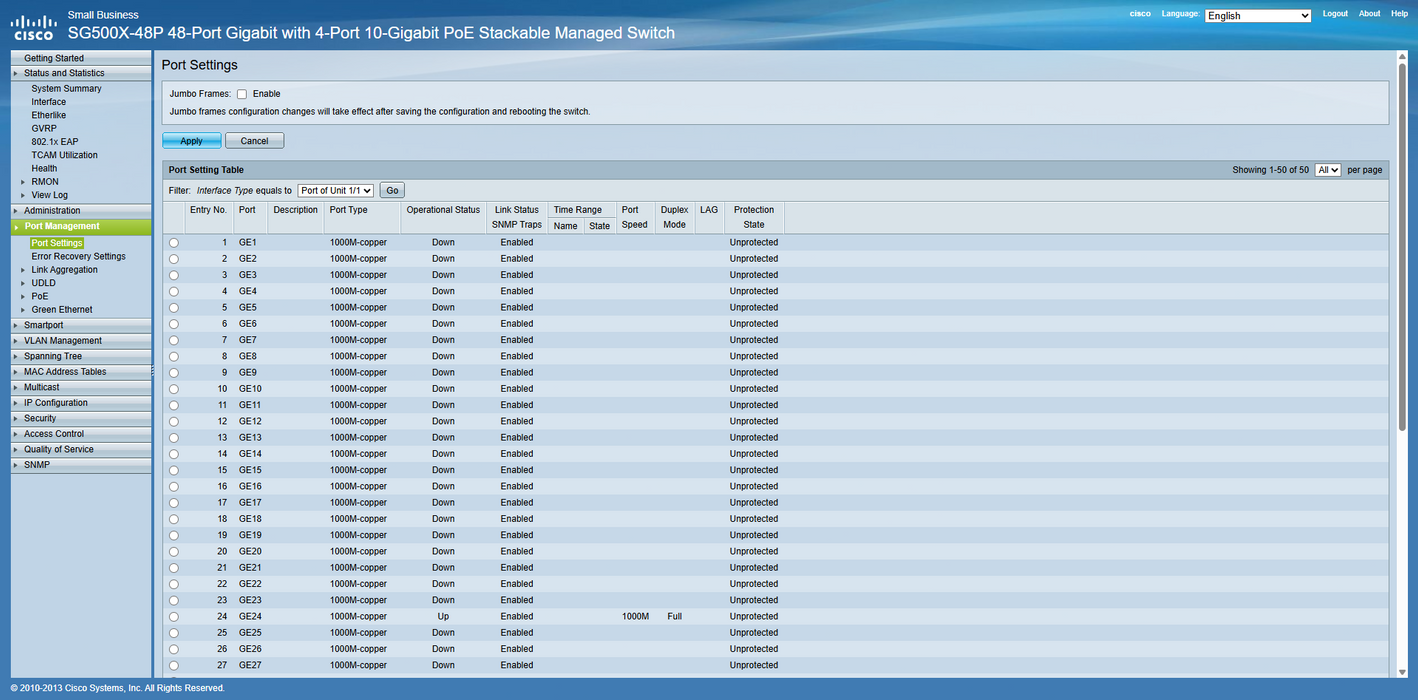Open the Language dropdown

1257,15
